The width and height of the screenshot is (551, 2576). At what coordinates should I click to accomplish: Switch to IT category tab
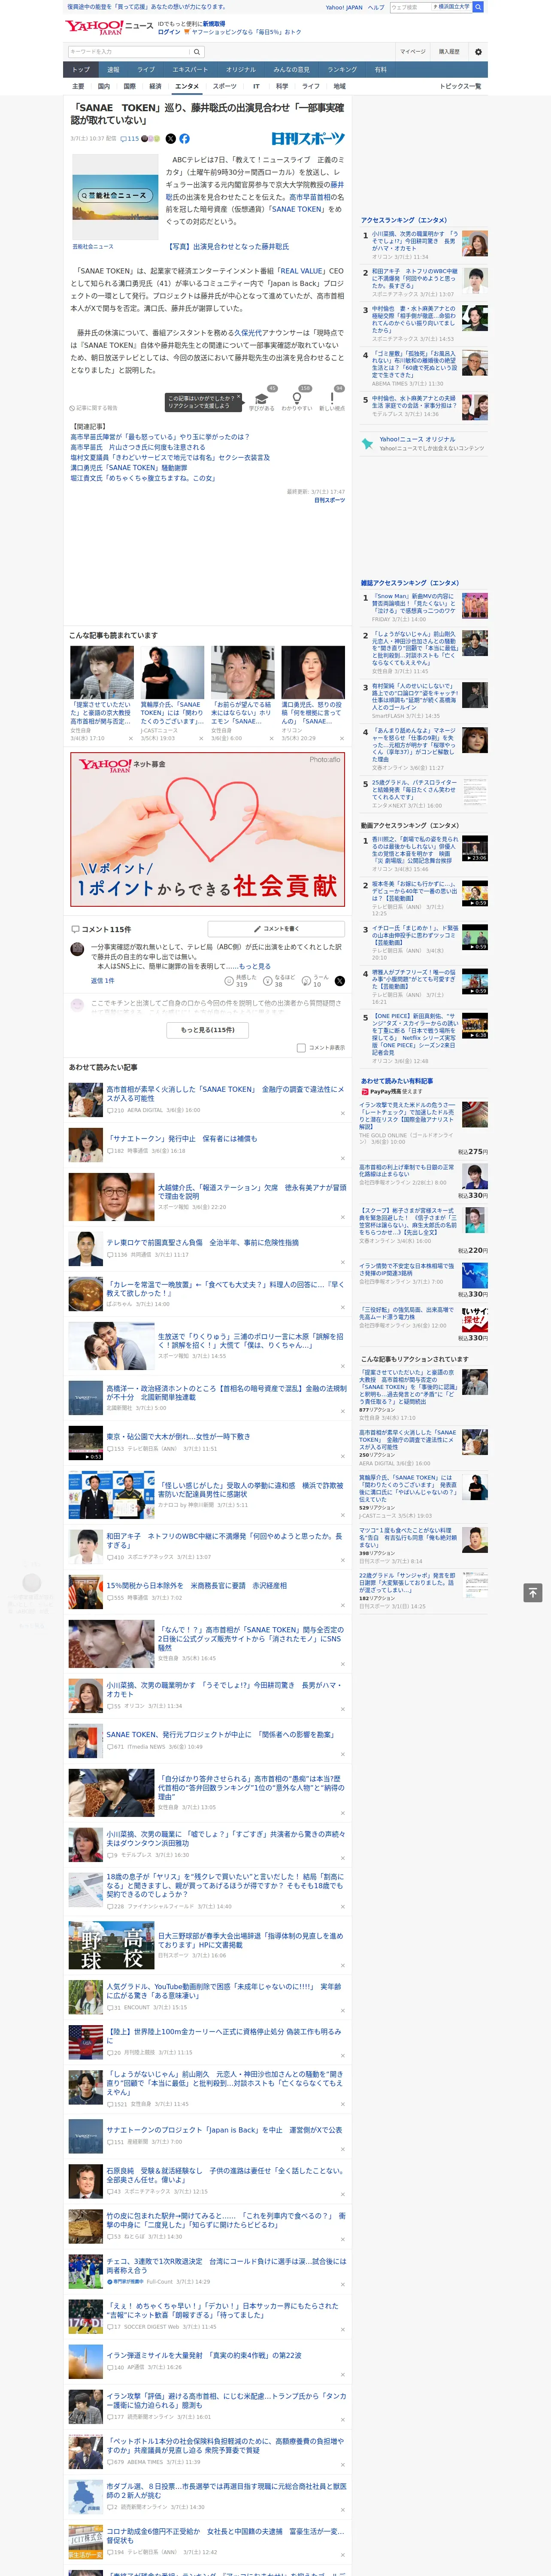coord(257,86)
